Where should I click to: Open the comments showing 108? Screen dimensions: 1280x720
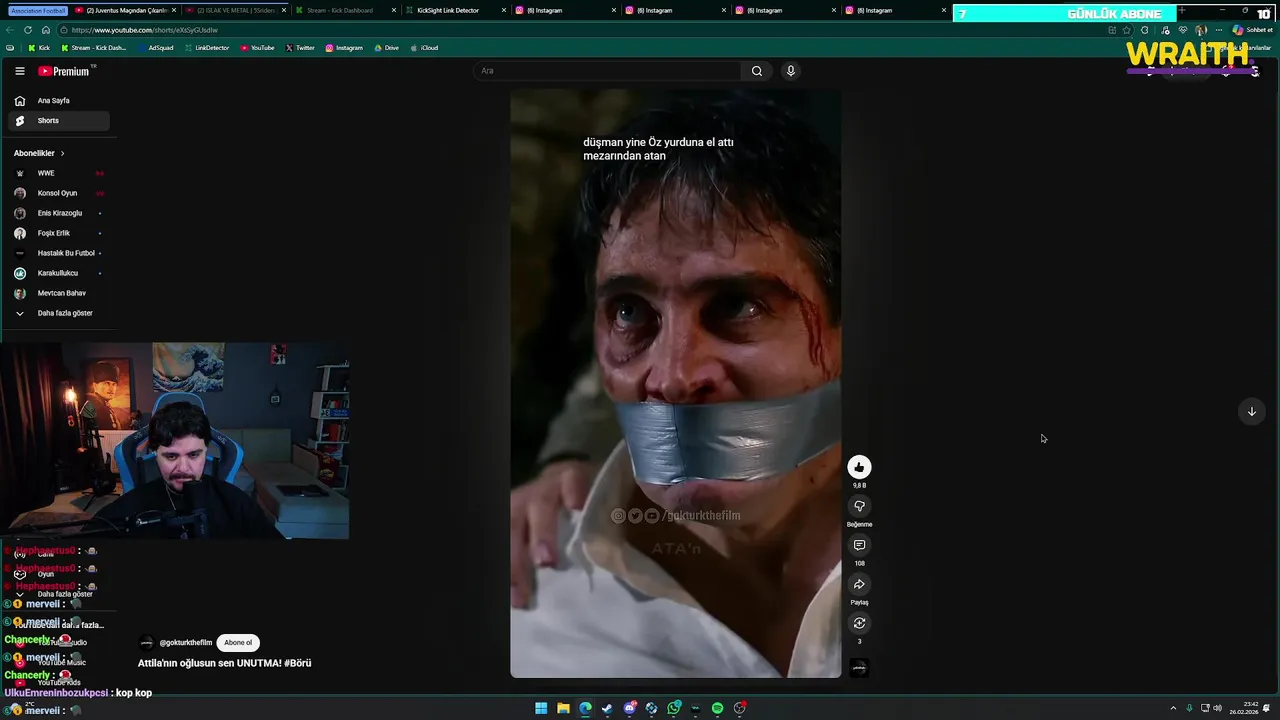859,545
